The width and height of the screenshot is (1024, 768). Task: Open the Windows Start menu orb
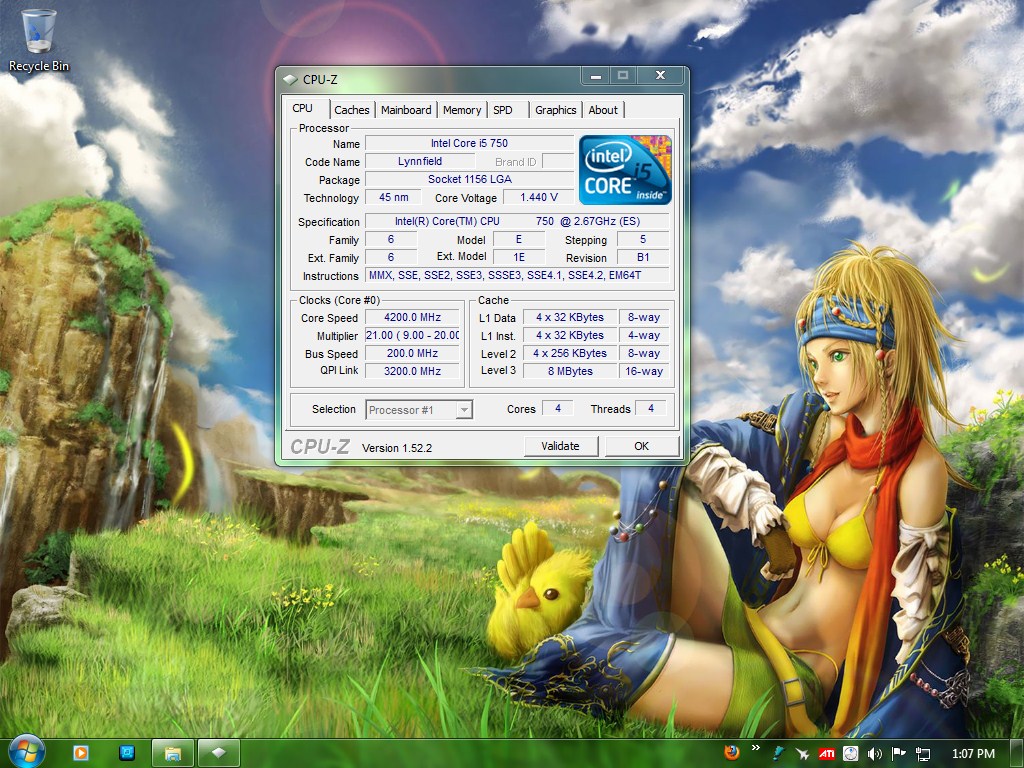tap(27, 752)
